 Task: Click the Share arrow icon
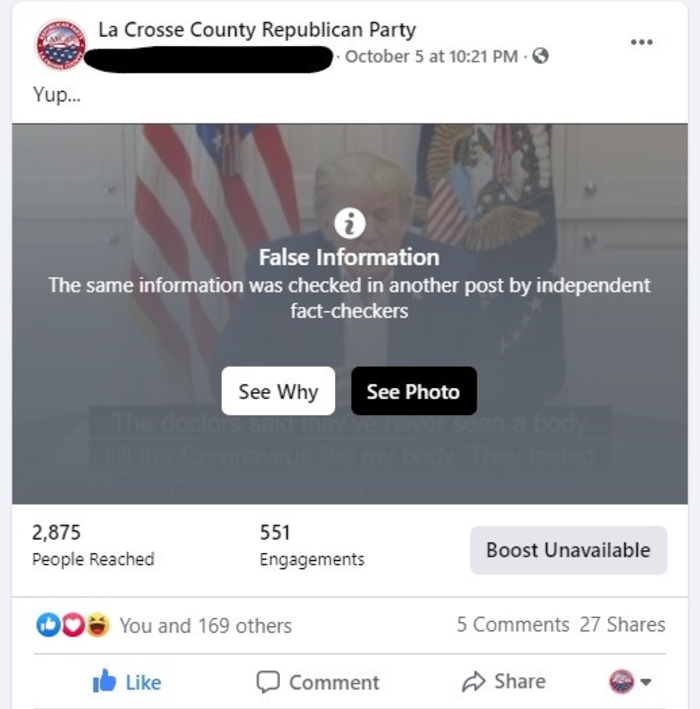click(473, 682)
